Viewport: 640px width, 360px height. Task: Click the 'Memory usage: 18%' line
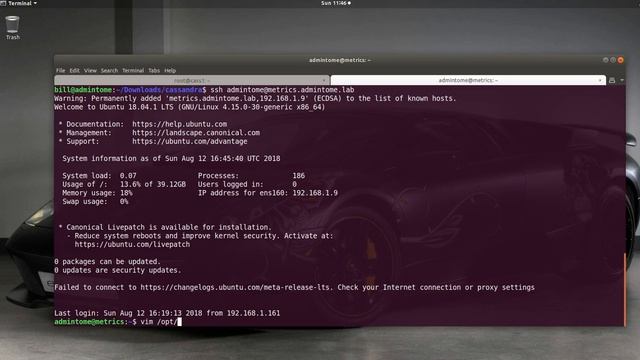point(97,193)
